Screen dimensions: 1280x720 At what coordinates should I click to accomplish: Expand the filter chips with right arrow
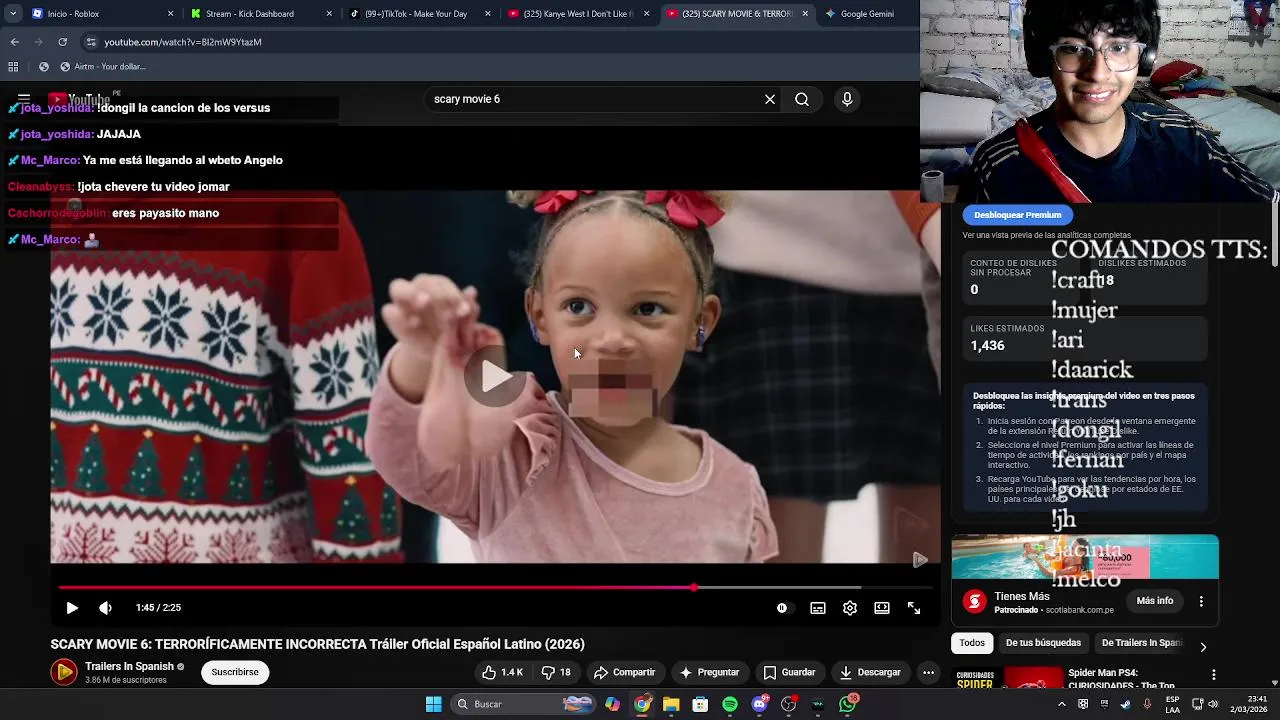1203,646
